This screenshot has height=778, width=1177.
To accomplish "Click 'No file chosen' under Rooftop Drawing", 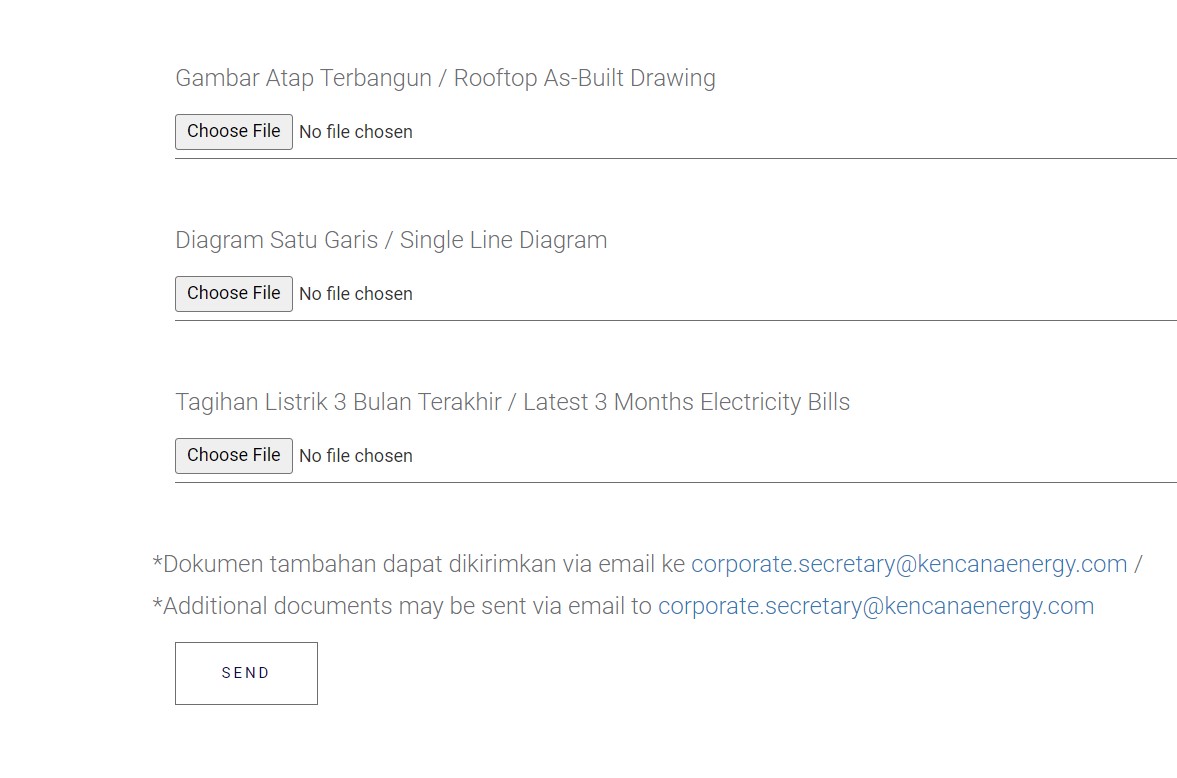I will click(356, 132).
